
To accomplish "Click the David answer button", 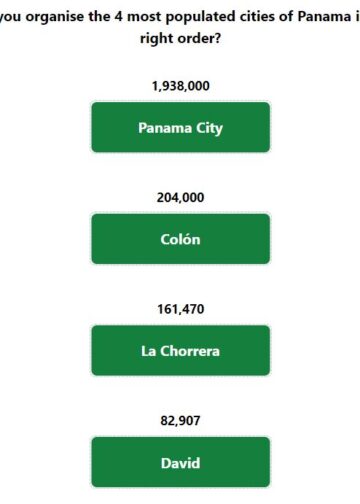I will pyautogui.click(x=181, y=462).
